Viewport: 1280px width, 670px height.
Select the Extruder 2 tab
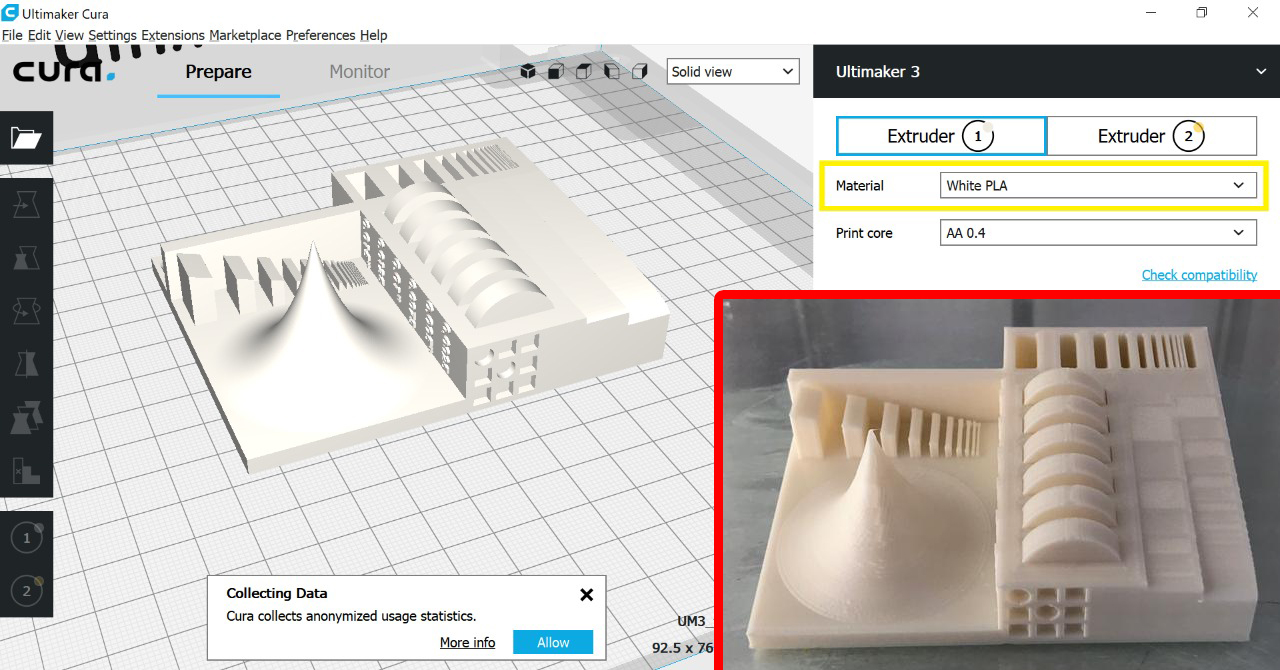[1151, 136]
